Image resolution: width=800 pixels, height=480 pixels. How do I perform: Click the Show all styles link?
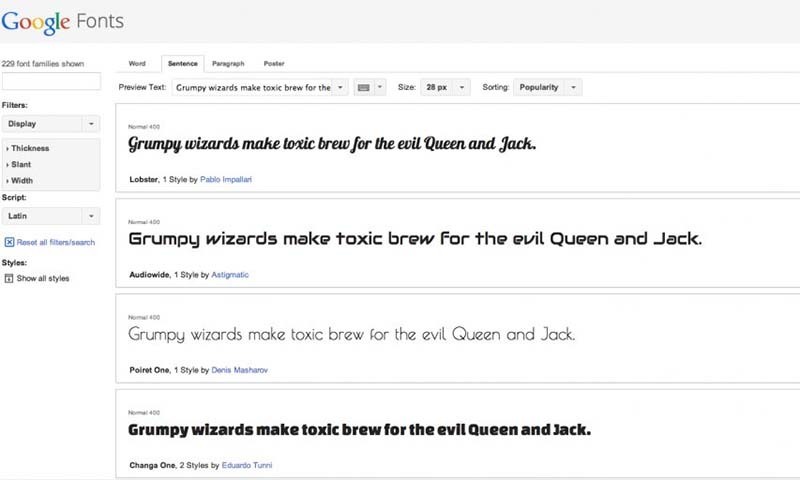click(x=43, y=279)
